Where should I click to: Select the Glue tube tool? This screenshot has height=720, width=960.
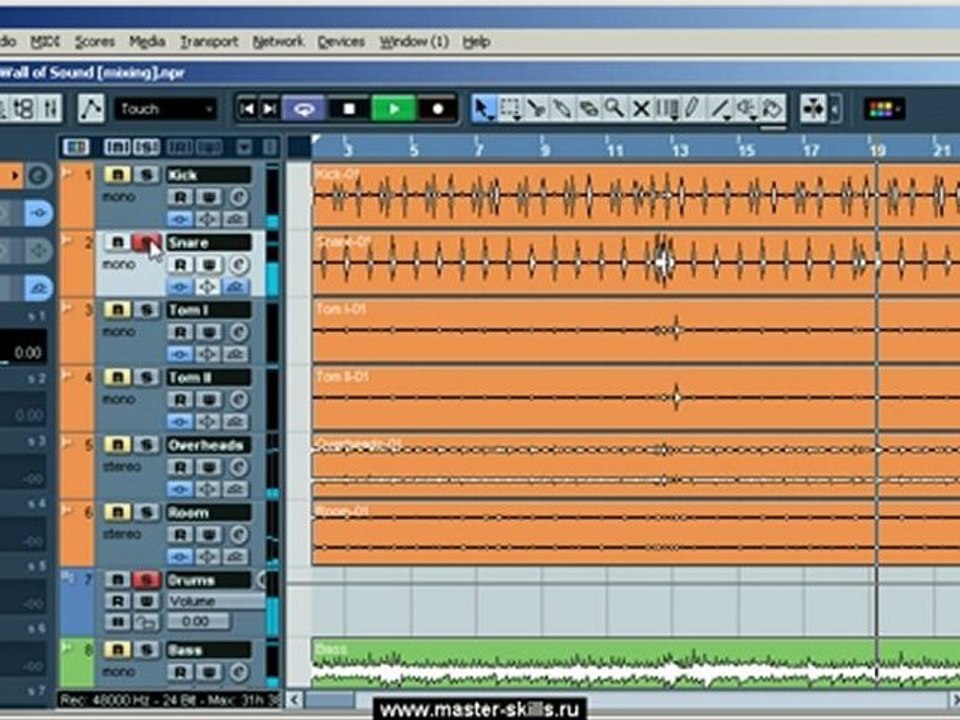tap(562, 109)
